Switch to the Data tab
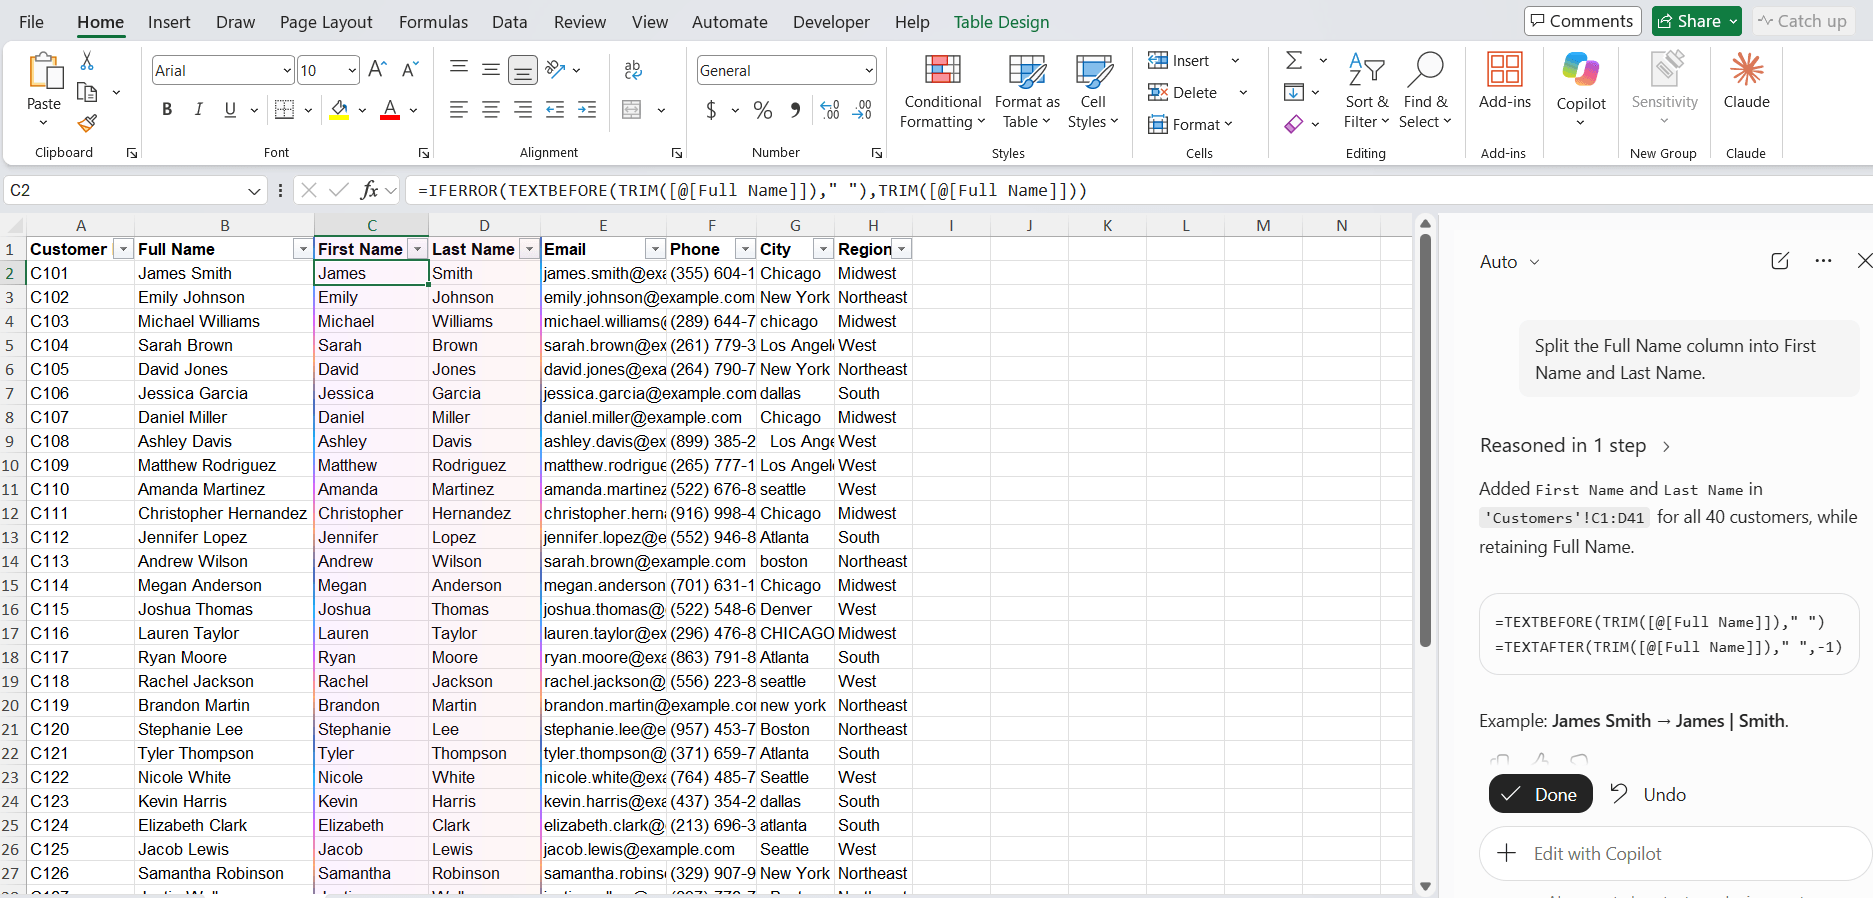1873x898 pixels. point(509,21)
